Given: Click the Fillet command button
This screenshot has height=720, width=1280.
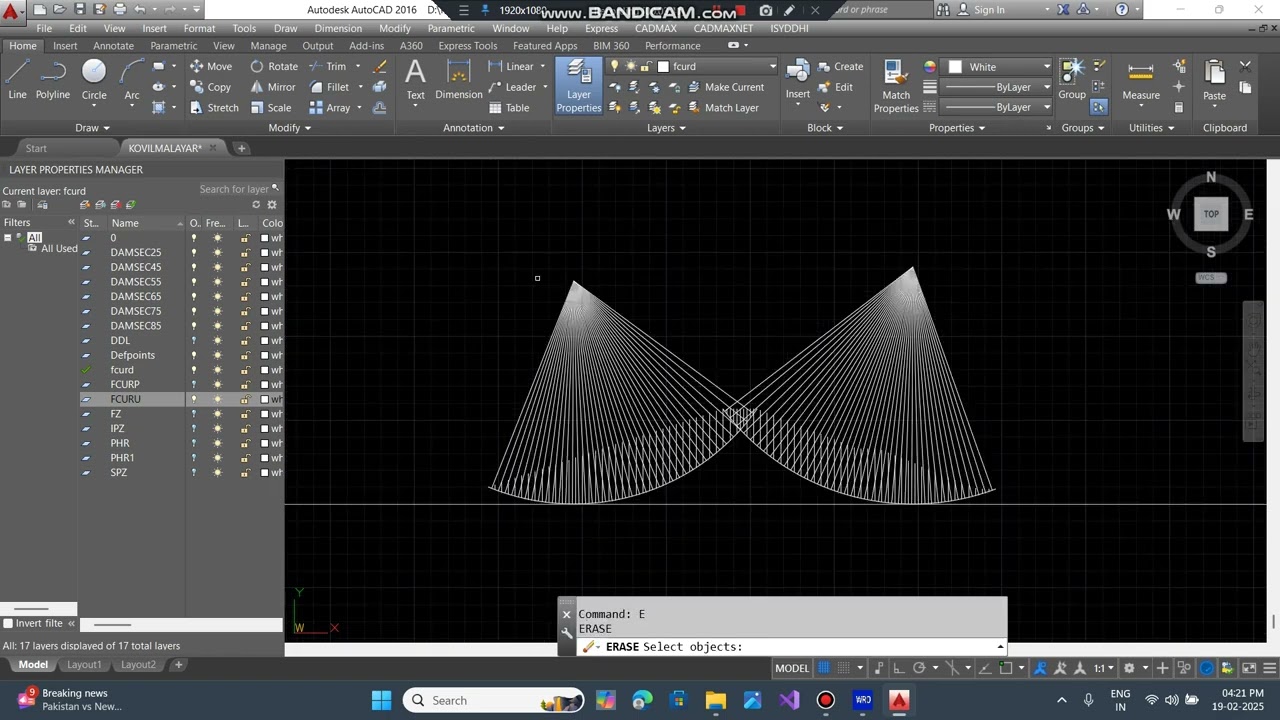Looking at the screenshot, I should pyautogui.click(x=329, y=87).
